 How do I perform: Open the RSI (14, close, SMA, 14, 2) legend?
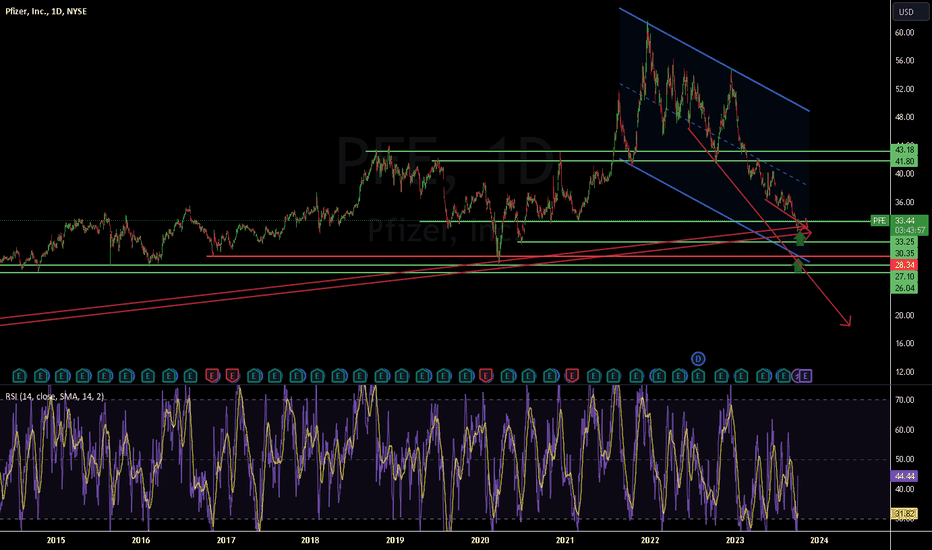(55, 396)
